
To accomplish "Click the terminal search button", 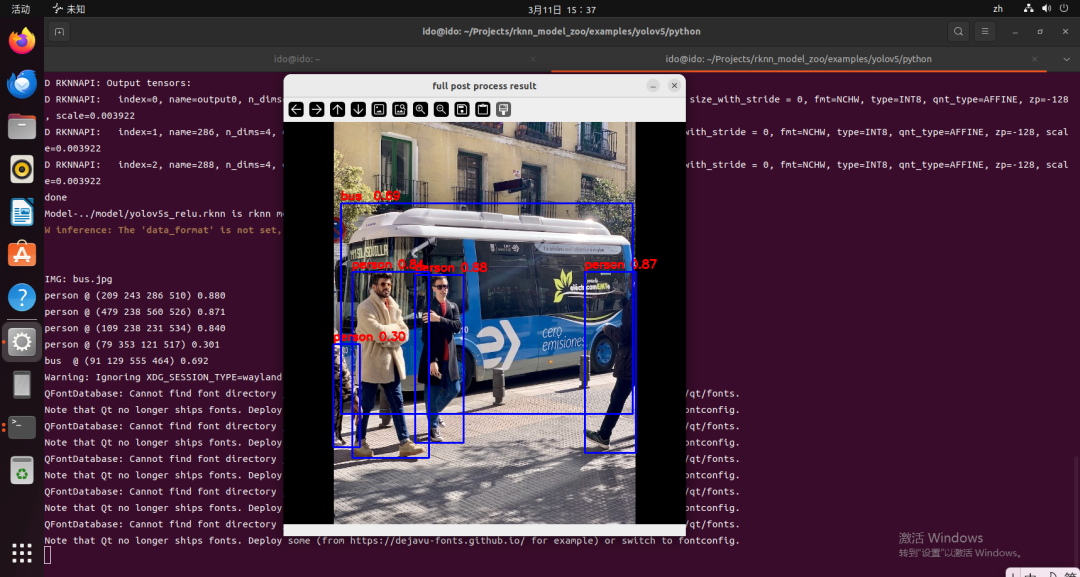I will (958, 32).
